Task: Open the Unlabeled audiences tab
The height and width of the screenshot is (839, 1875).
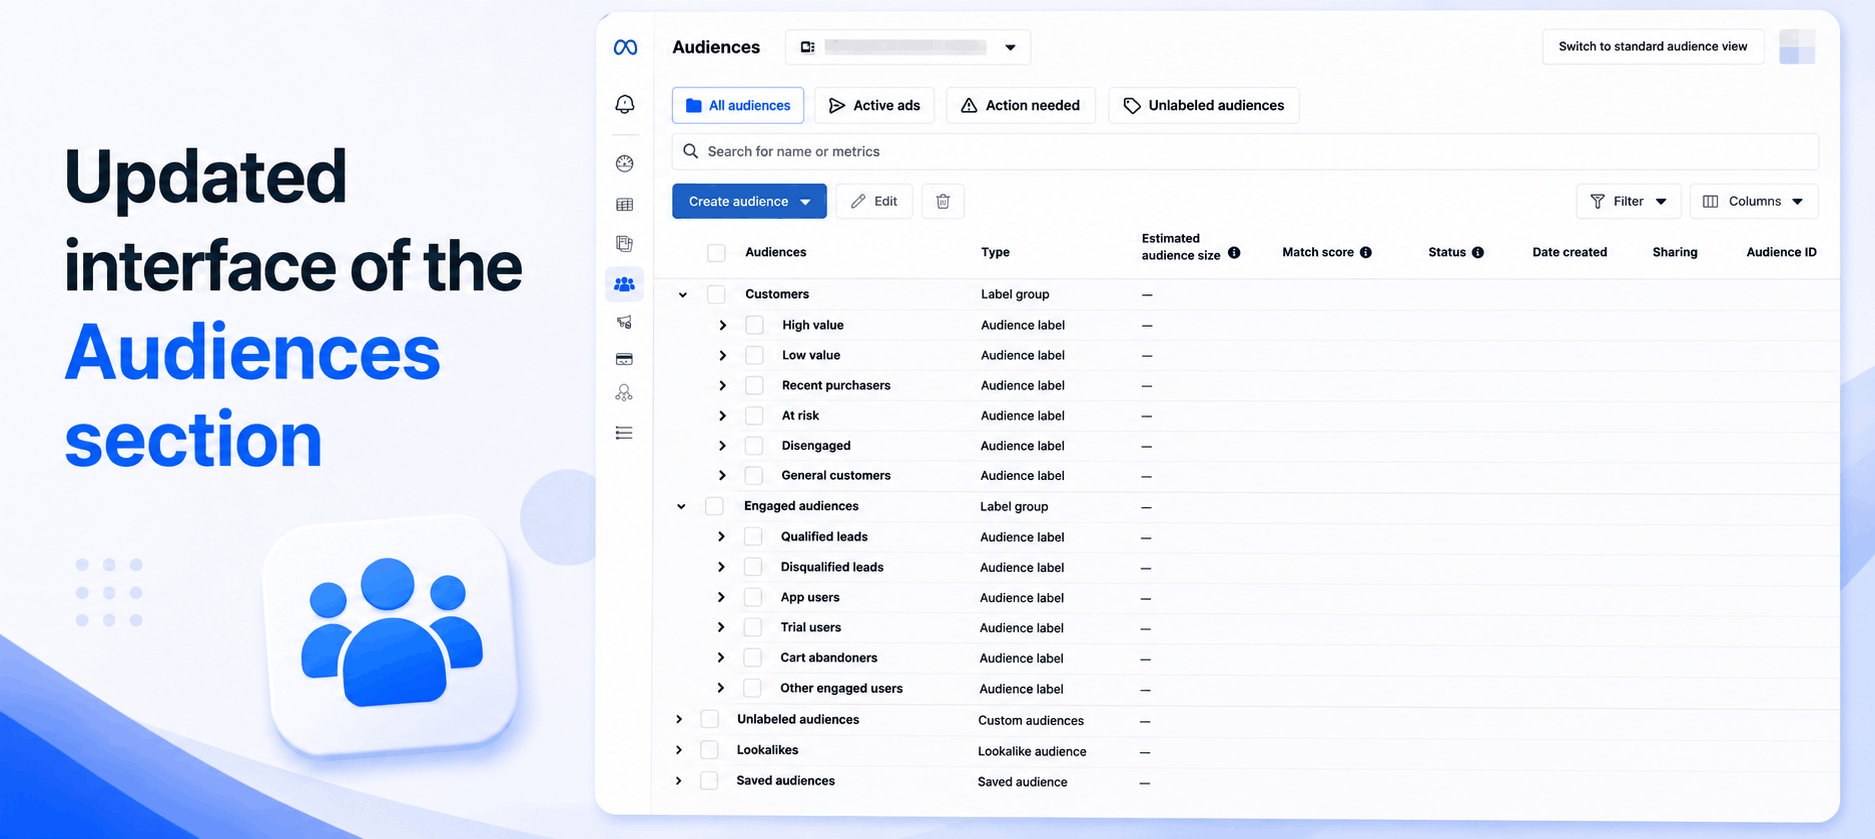Action: 1204,105
